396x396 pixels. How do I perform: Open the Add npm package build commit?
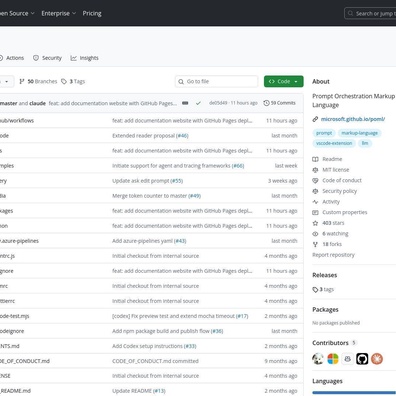[x=161, y=331]
